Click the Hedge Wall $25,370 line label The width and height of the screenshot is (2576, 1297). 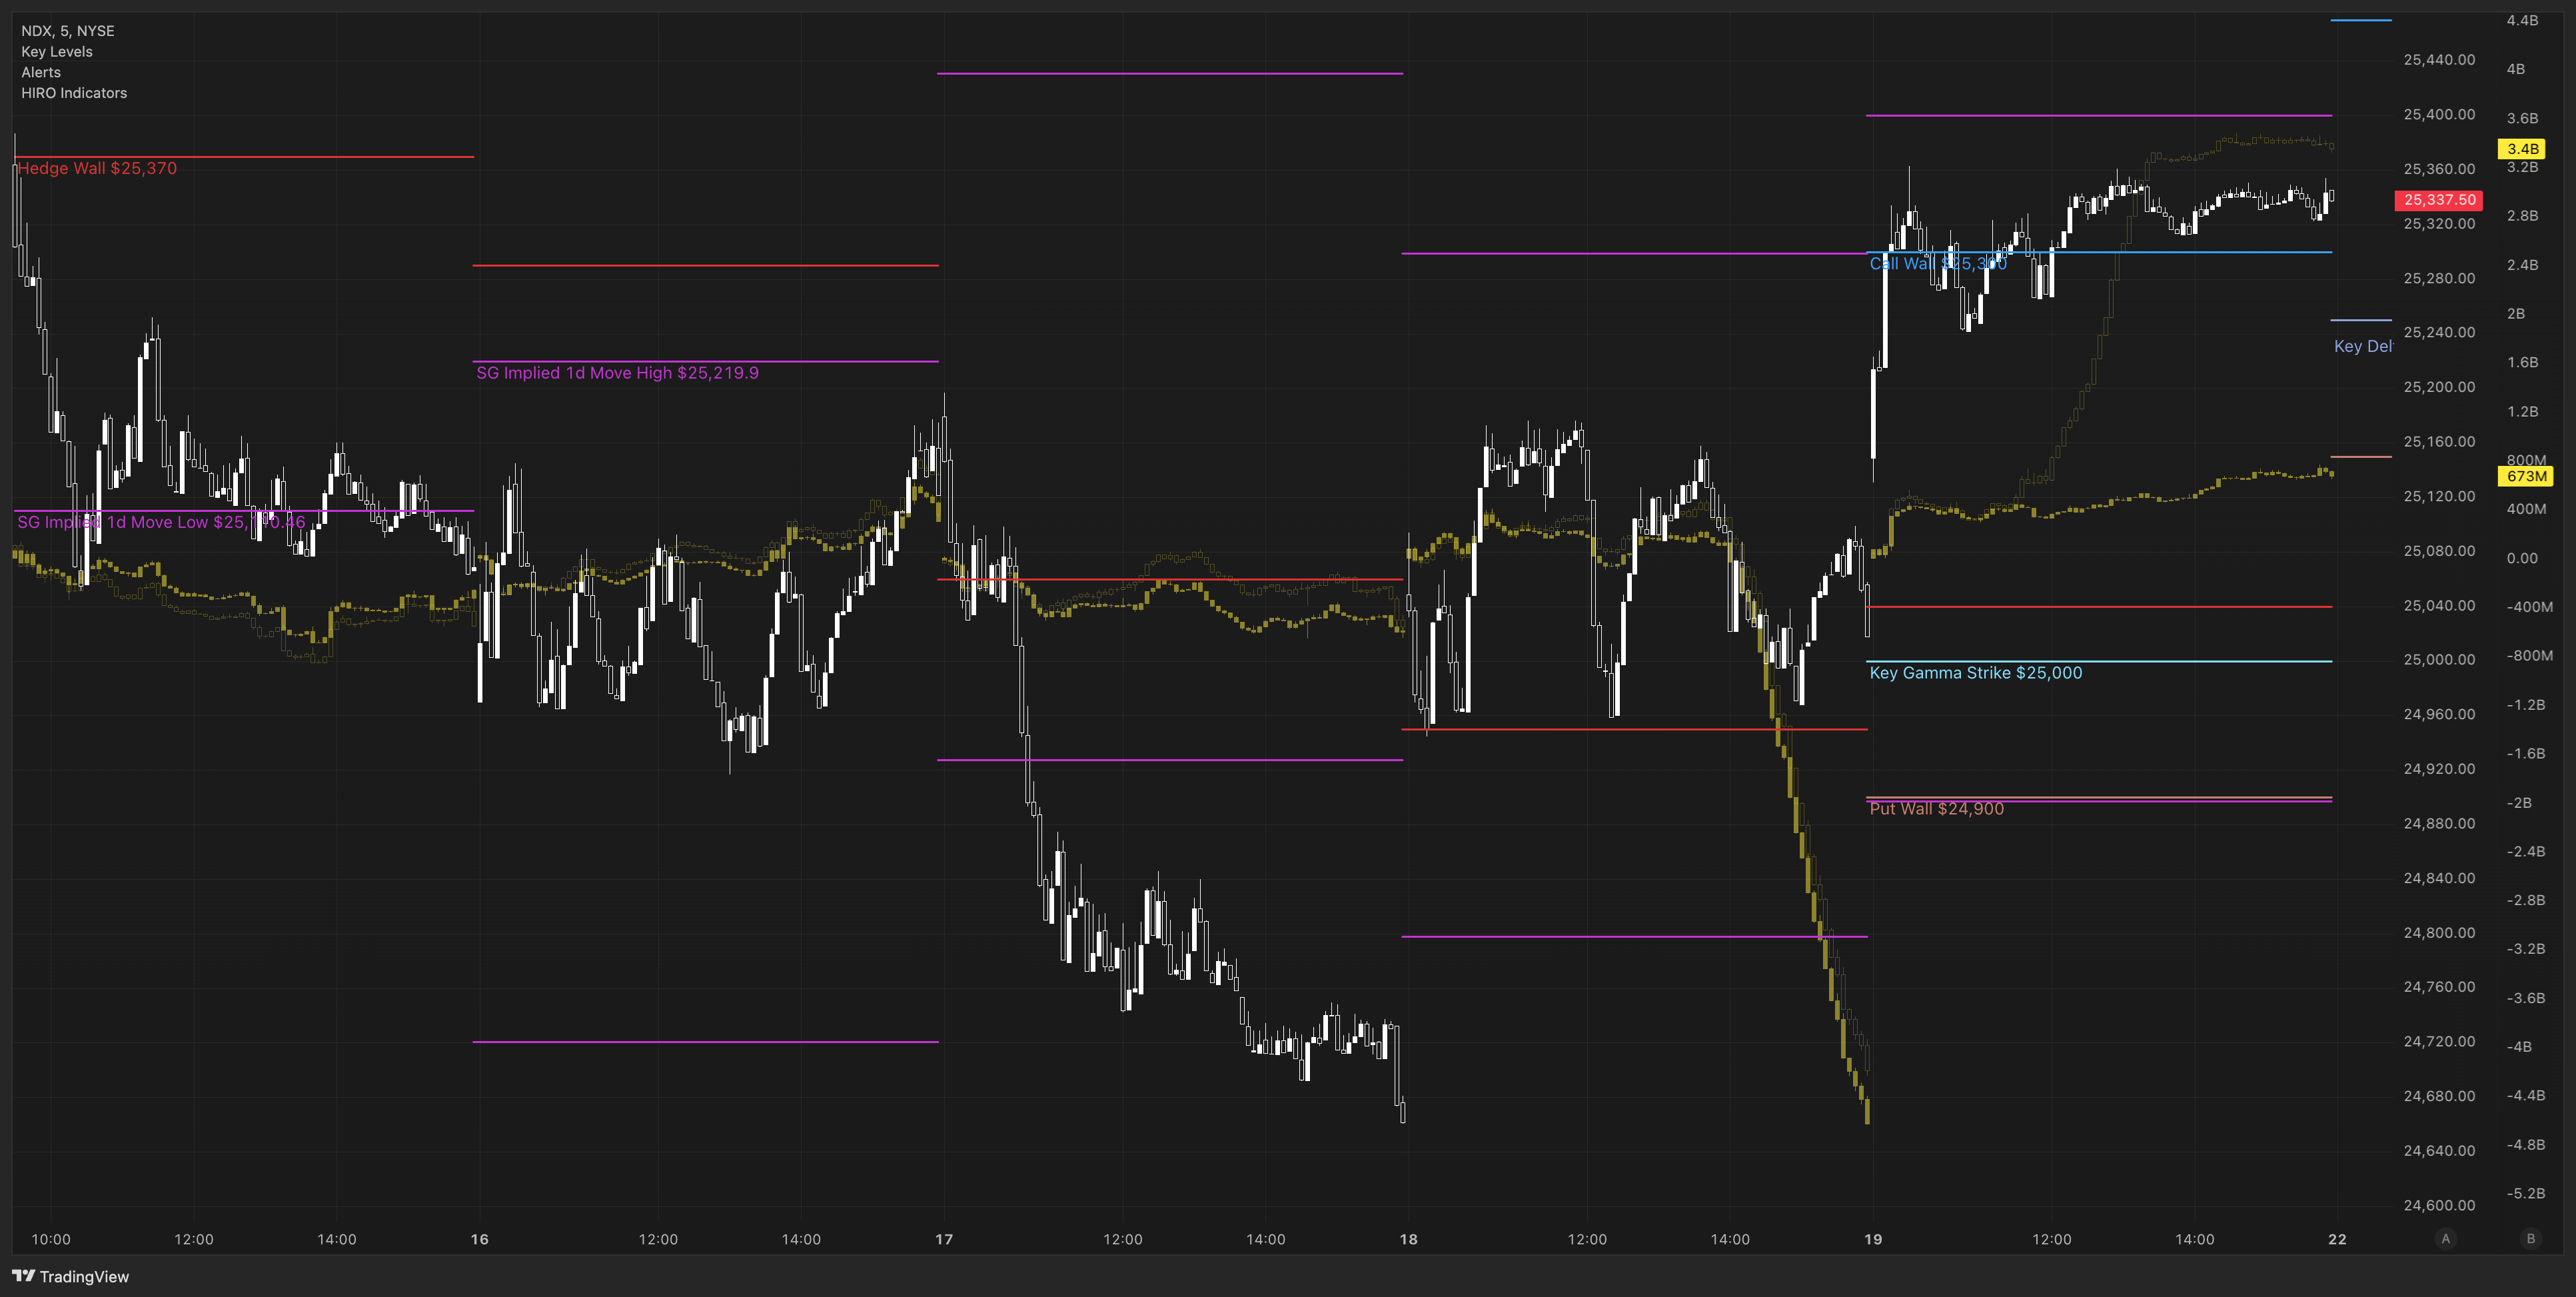click(97, 168)
